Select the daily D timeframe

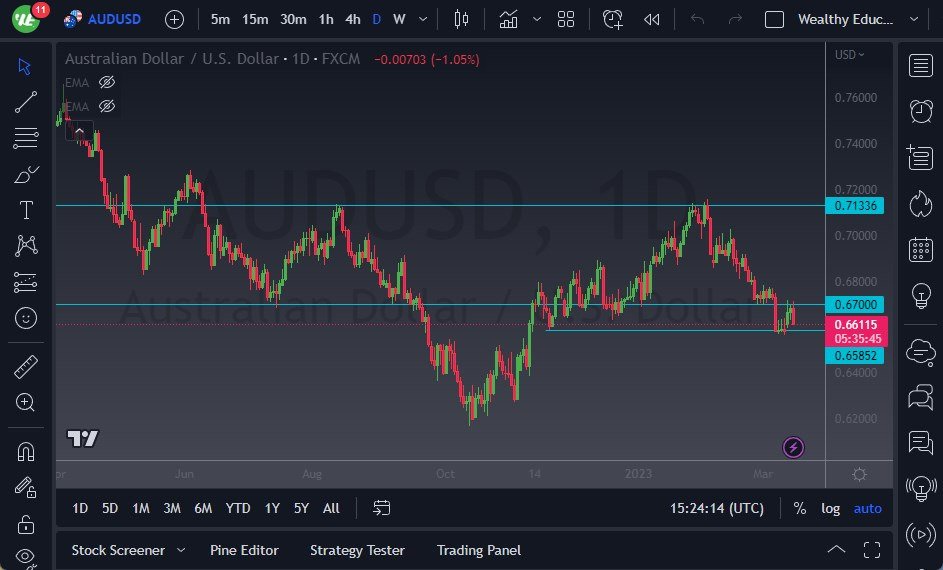[376, 19]
